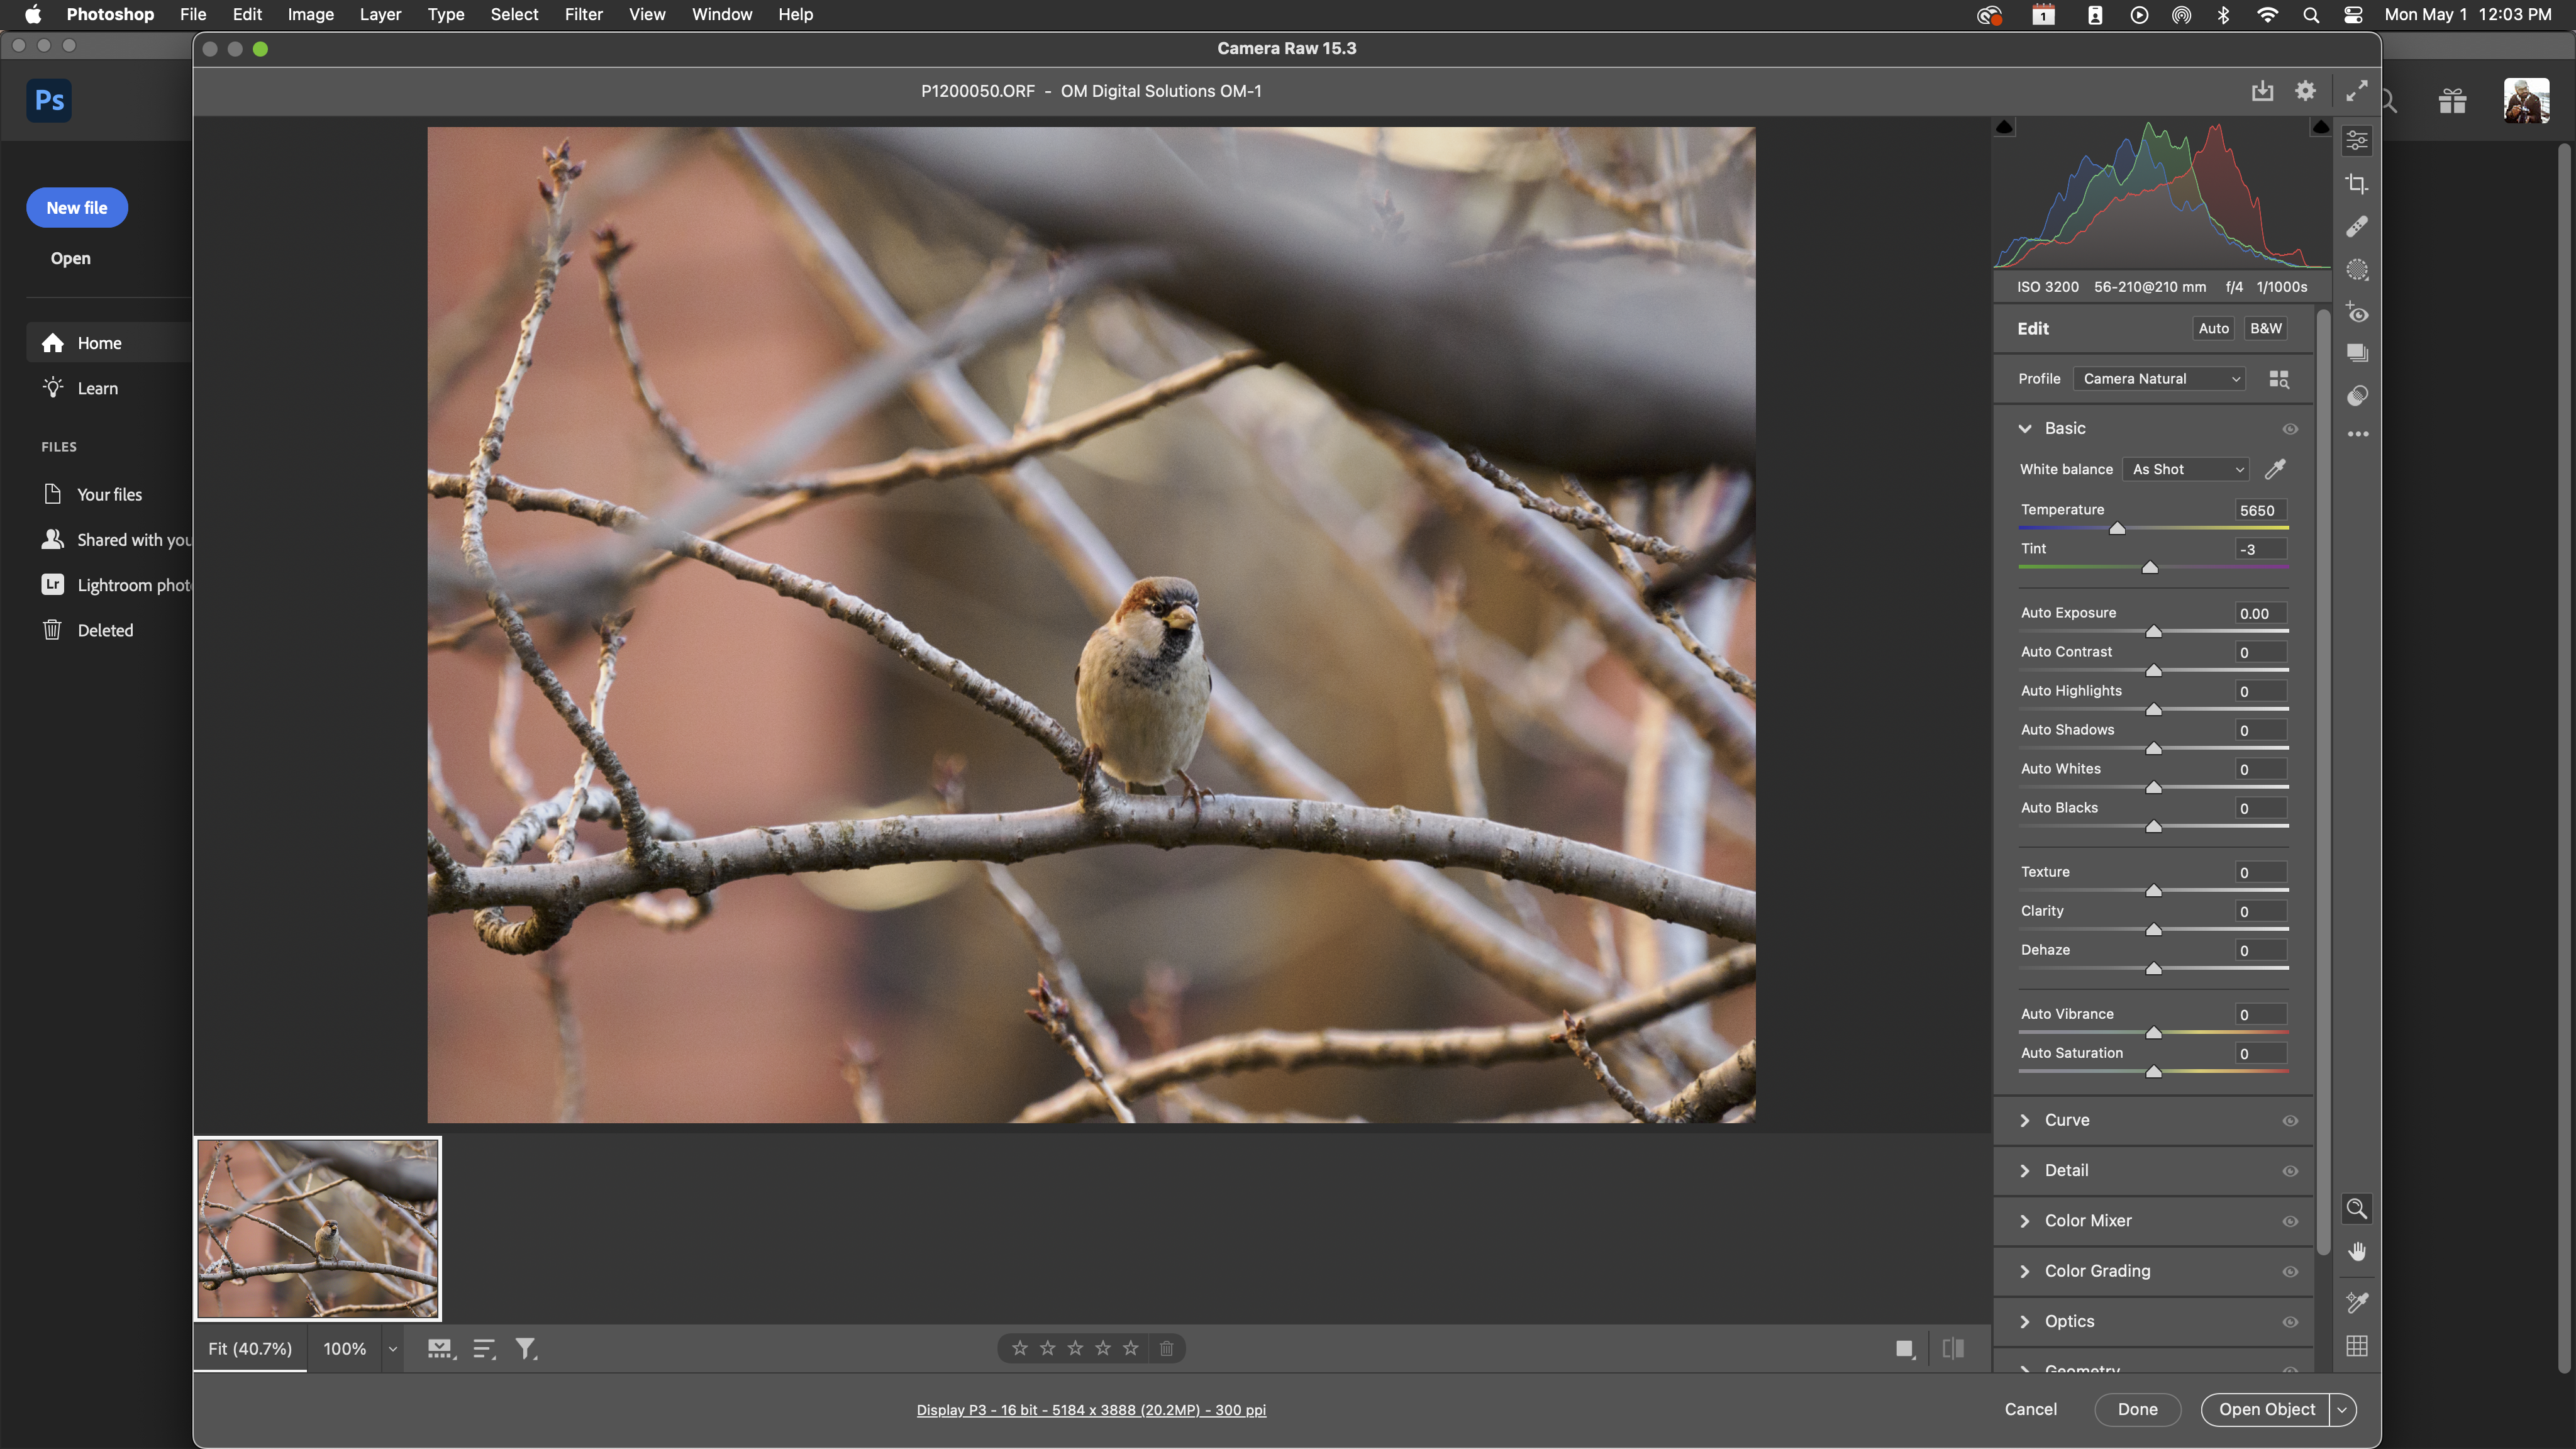Viewport: 2576px width, 1449px height.
Task: Select the Hand tool icon
Action: pyautogui.click(x=2357, y=1252)
